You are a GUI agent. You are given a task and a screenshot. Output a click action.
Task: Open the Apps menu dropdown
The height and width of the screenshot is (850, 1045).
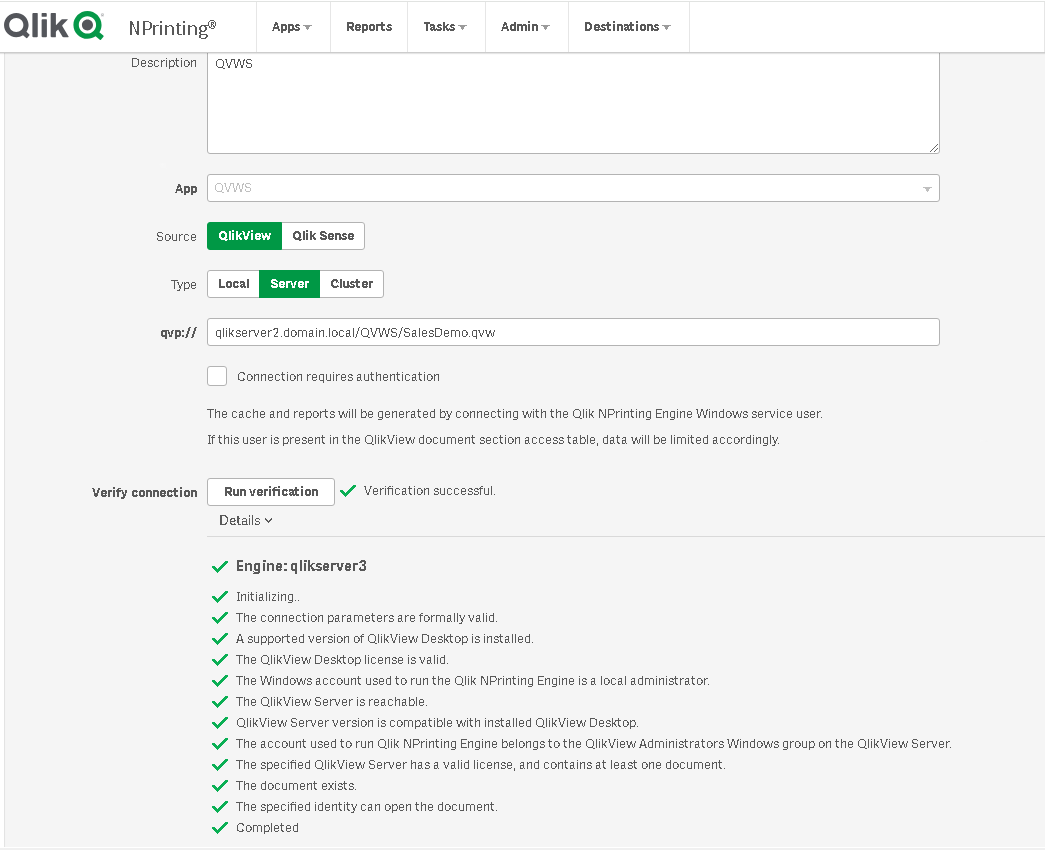[292, 27]
